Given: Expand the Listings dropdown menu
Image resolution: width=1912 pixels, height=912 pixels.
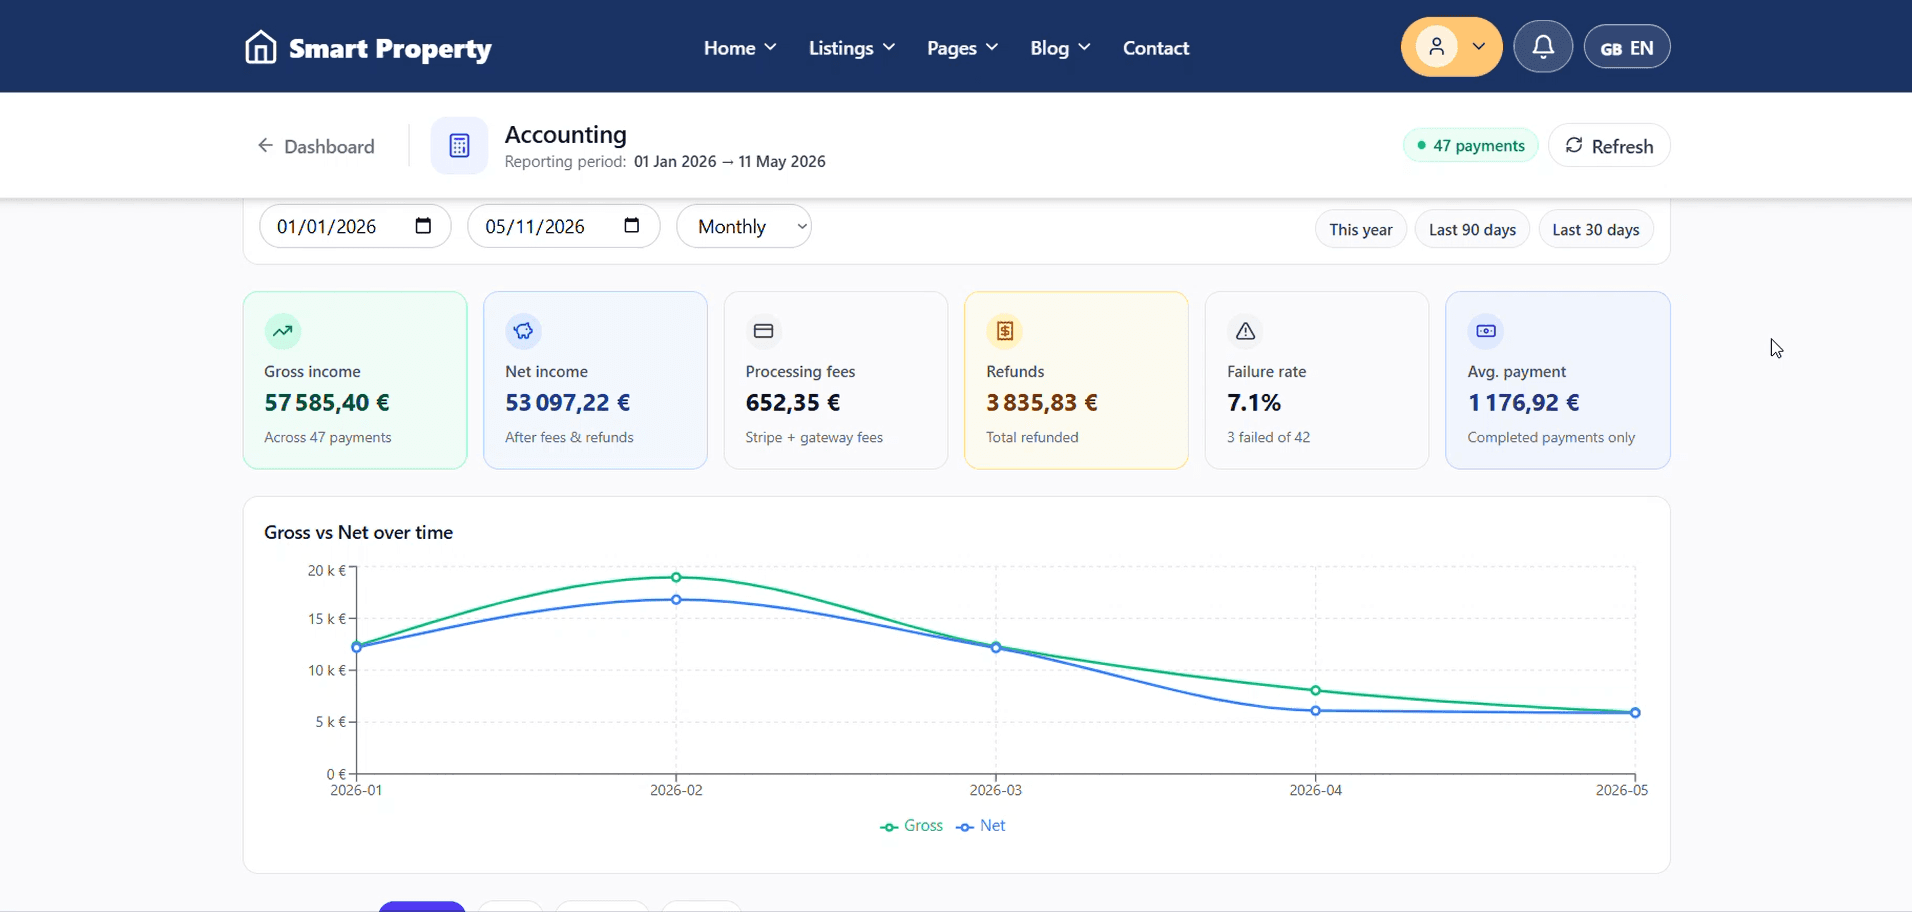Looking at the screenshot, I should [851, 48].
